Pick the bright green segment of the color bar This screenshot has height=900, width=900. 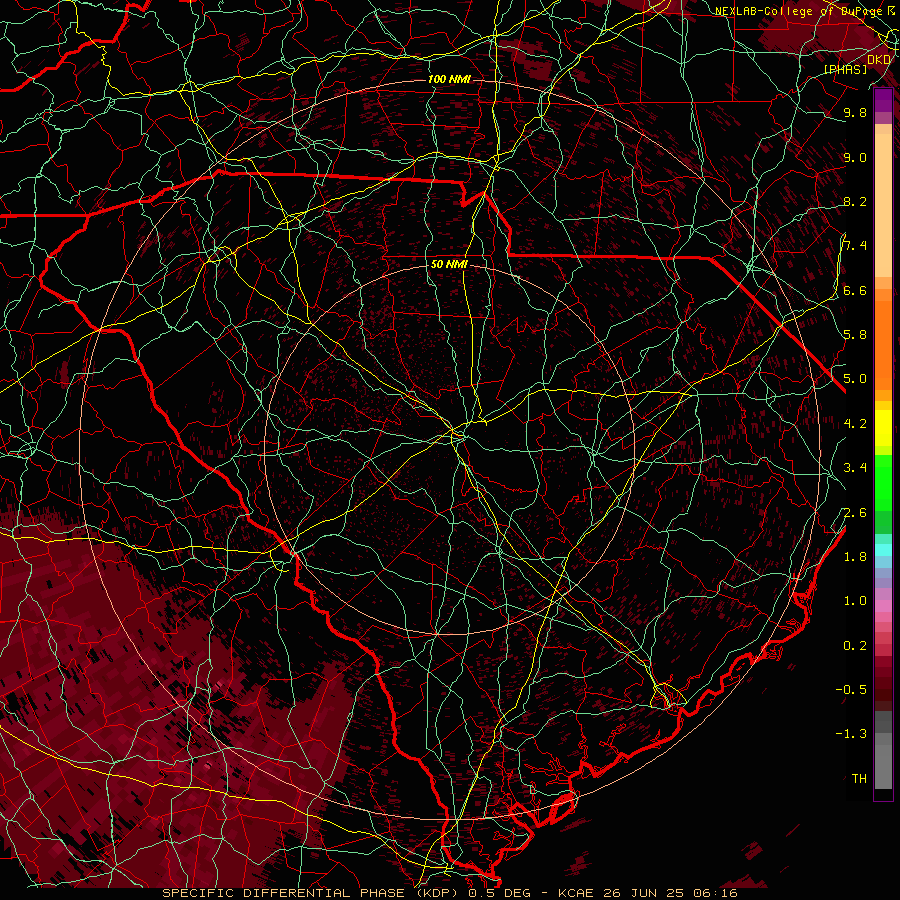tap(883, 482)
